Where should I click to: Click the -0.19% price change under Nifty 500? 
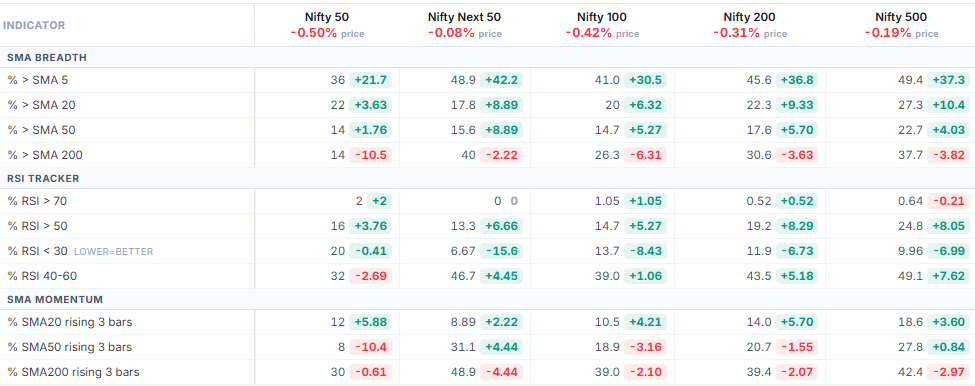888,33
